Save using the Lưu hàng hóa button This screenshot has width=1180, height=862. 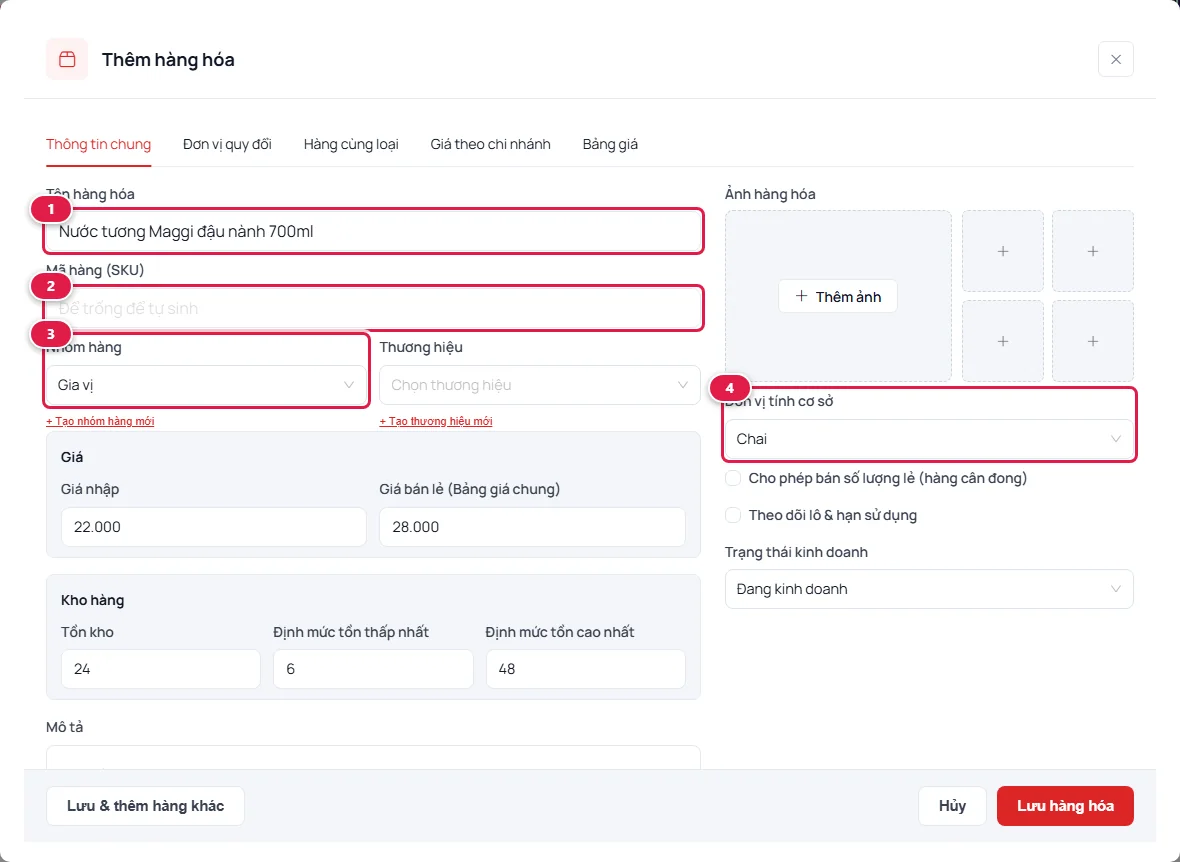click(1065, 806)
